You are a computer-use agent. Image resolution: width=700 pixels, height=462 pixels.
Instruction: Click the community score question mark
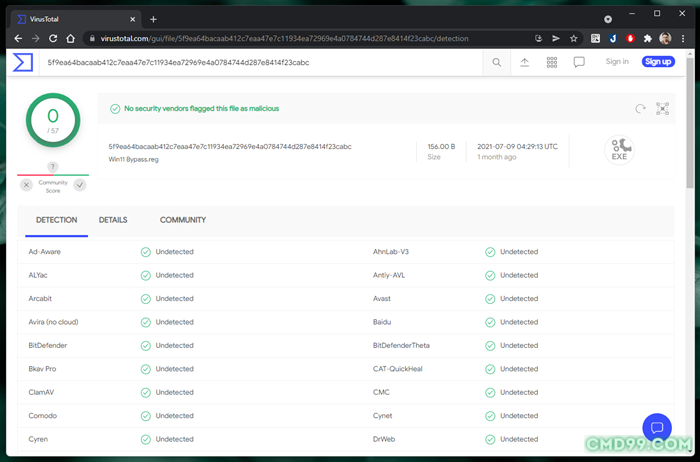click(x=53, y=166)
